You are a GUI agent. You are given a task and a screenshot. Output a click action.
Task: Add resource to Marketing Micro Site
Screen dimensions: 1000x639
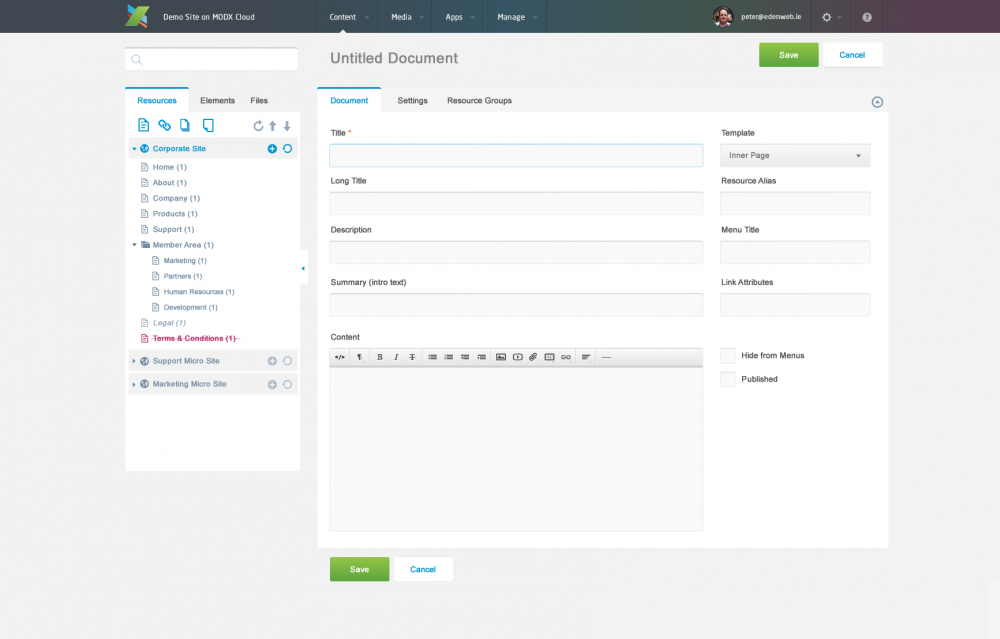272,385
